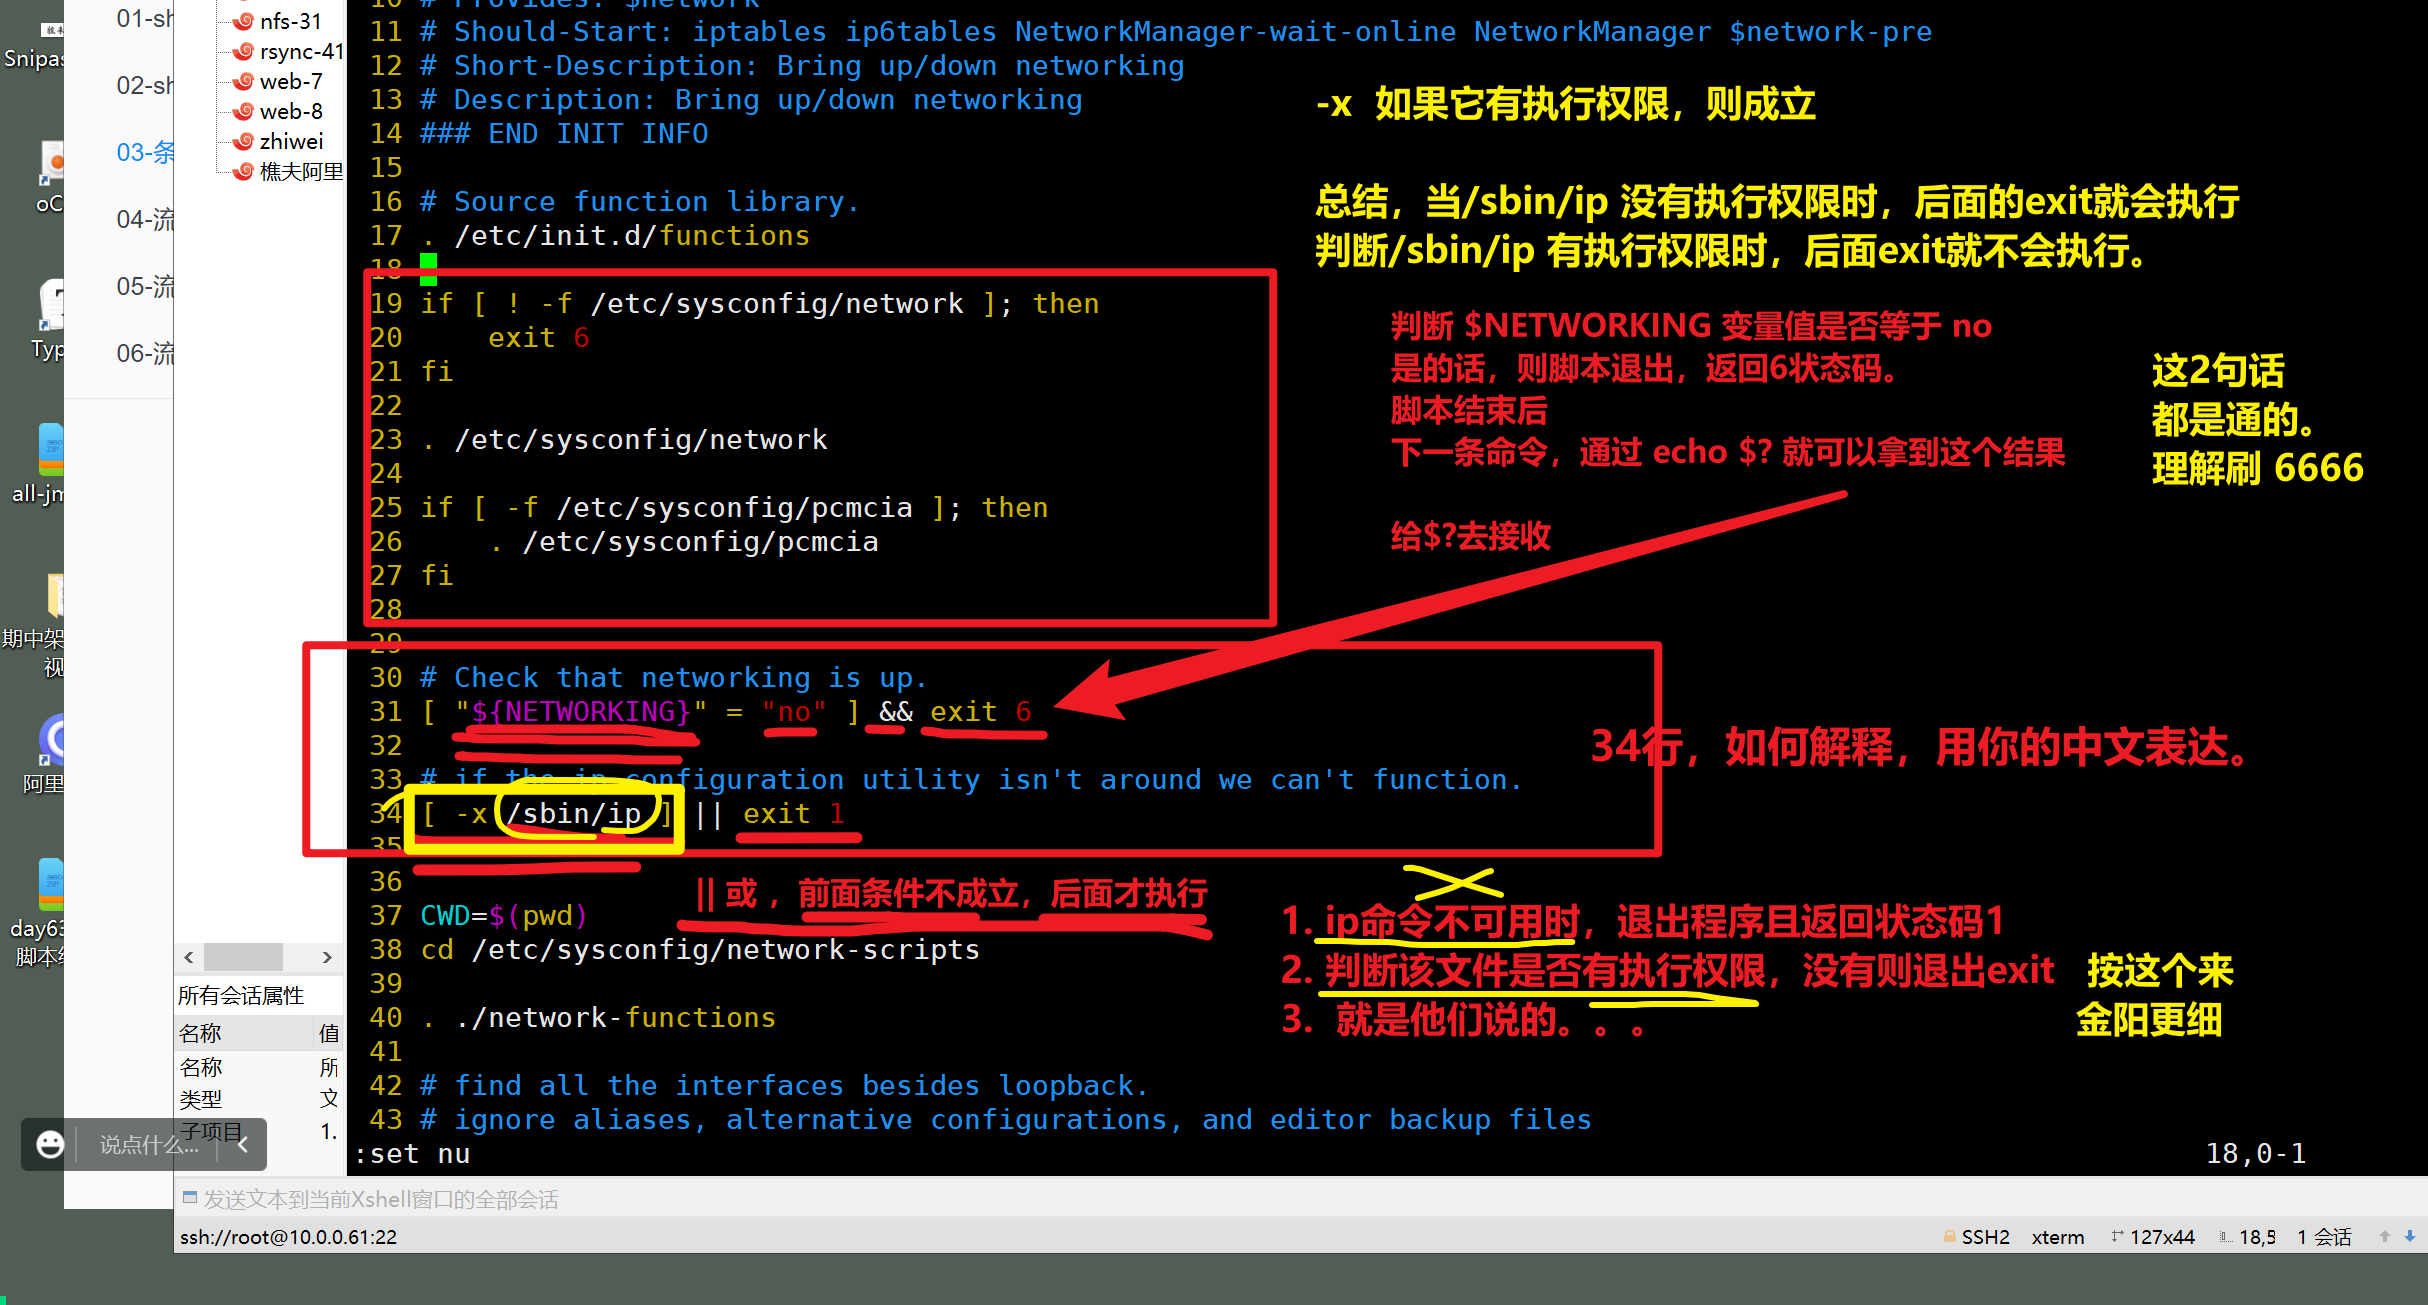Click the gray up arrow in status bar

[x=2385, y=1236]
